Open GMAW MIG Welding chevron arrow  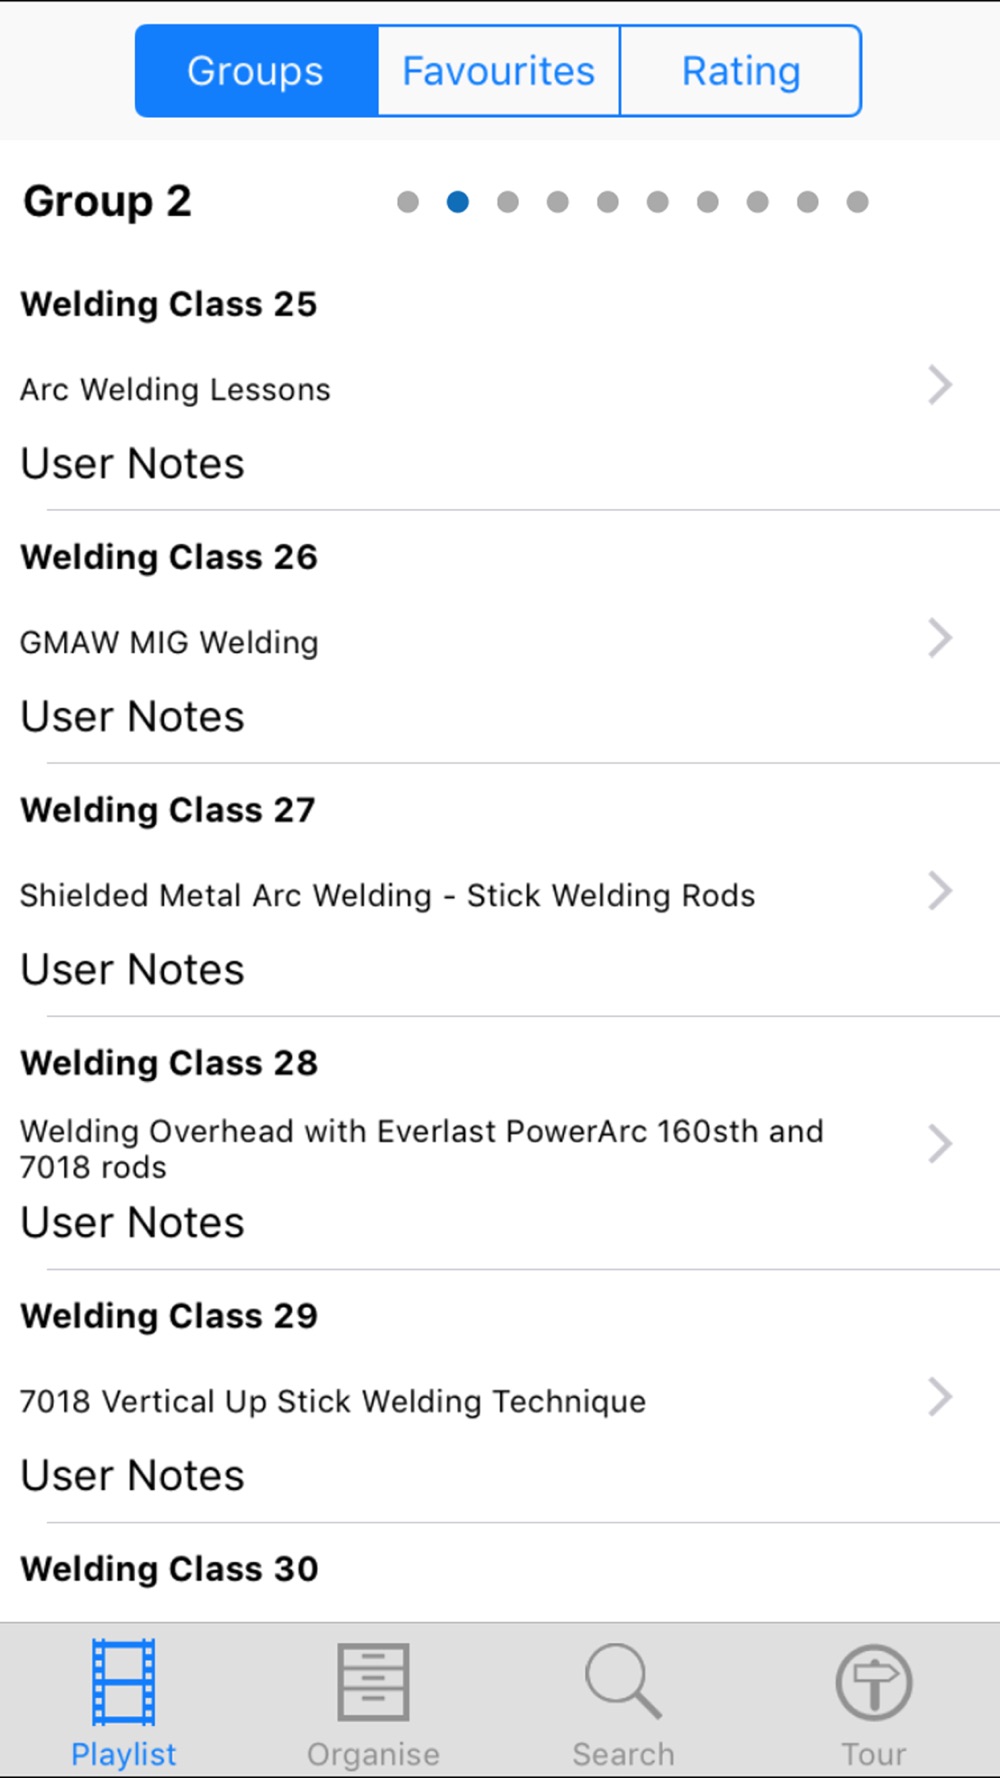pyautogui.click(x=939, y=638)
